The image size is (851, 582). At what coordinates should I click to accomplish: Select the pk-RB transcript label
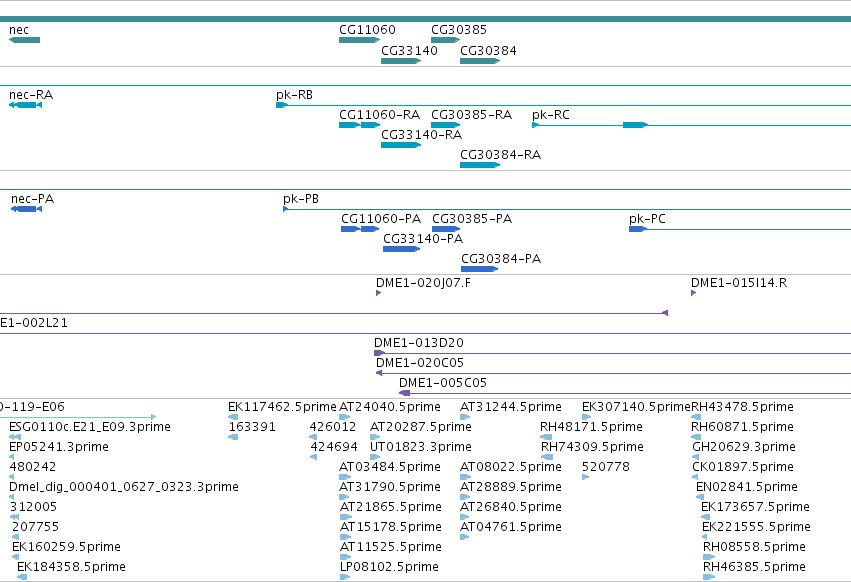point(295,95)
